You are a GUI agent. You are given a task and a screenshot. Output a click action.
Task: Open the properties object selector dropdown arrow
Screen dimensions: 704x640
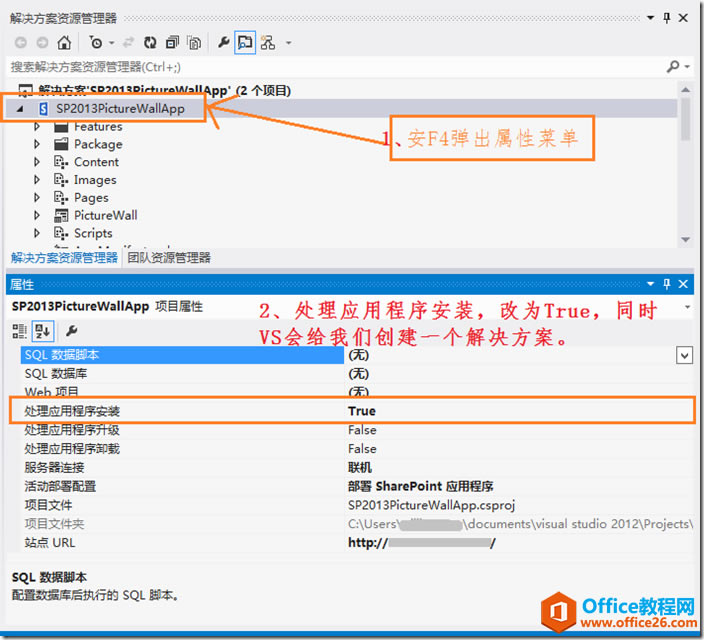tap(687, 307)
